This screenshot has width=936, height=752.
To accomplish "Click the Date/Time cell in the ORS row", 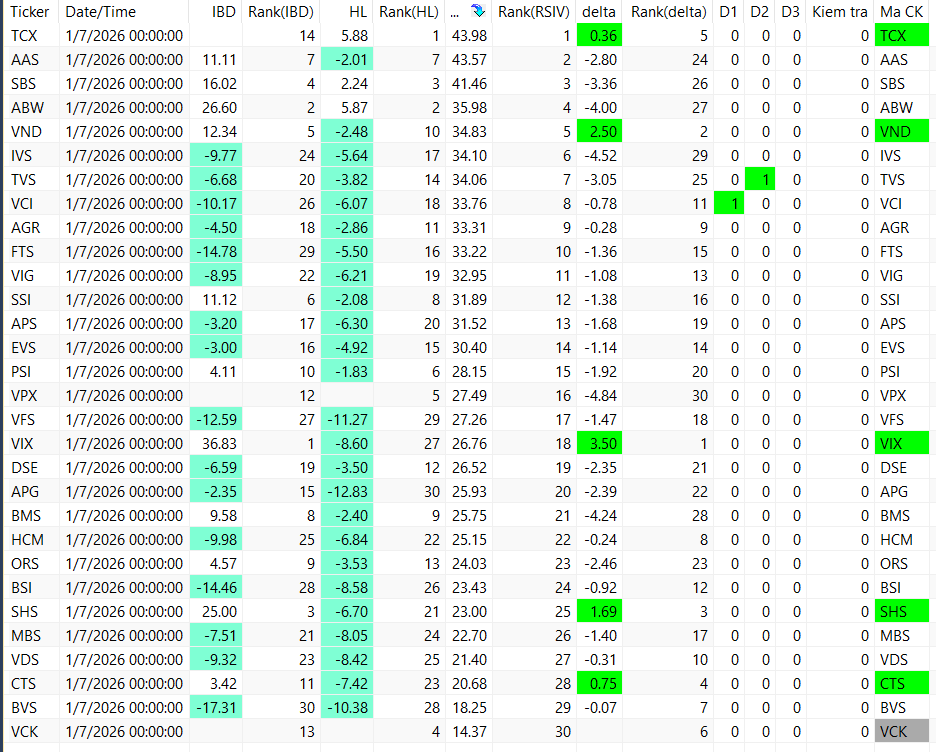I will [124, 563].
